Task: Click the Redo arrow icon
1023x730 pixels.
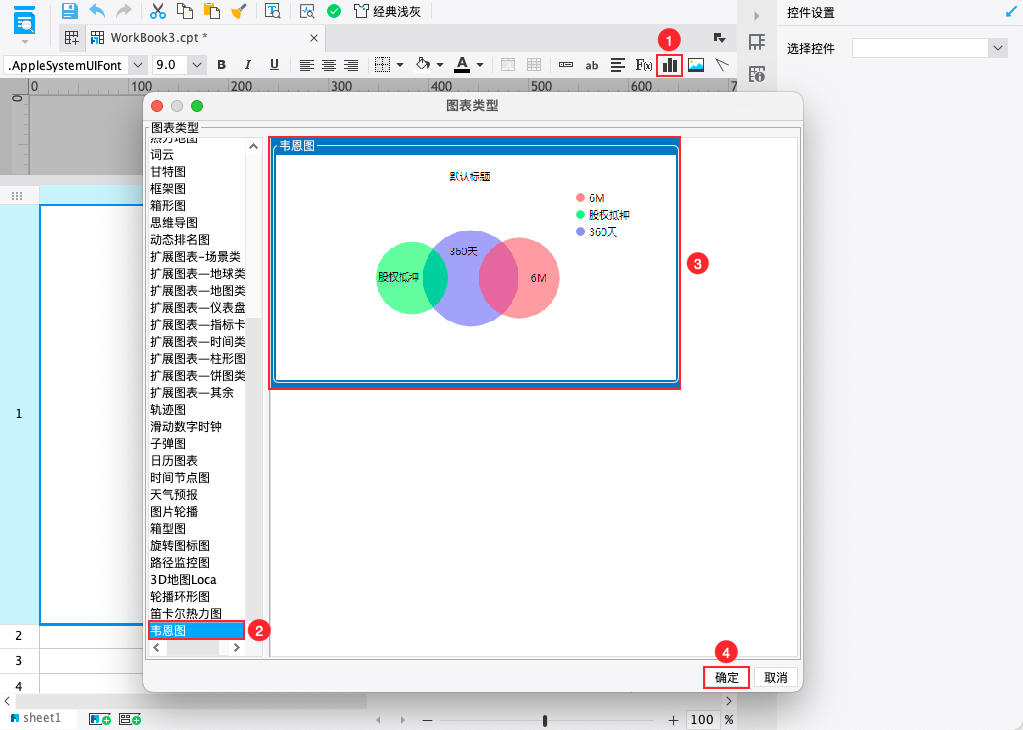Action: [x=123, y=11]
